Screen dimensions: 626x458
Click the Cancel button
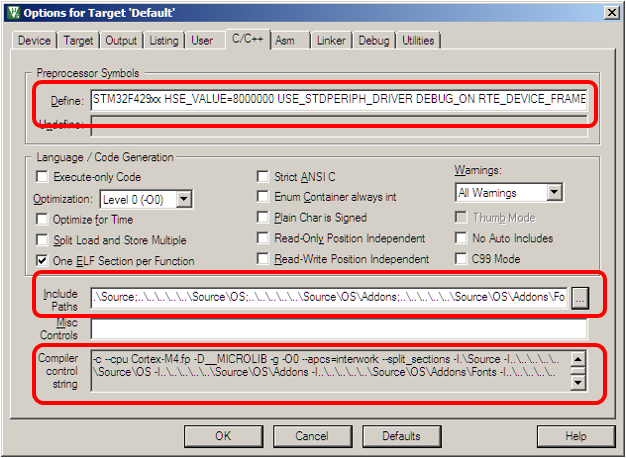tap(312, 436)
